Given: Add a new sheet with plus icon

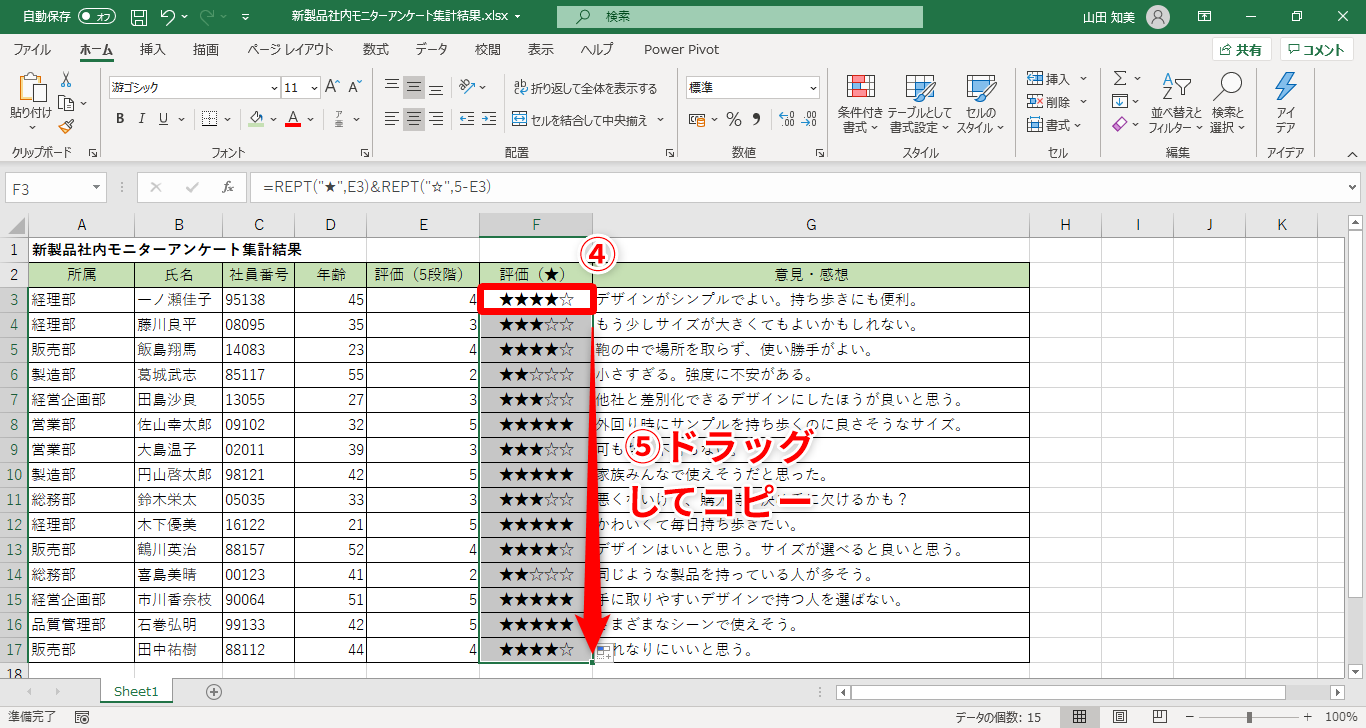Looking at the screenshot, I should (x=213, y=691).
